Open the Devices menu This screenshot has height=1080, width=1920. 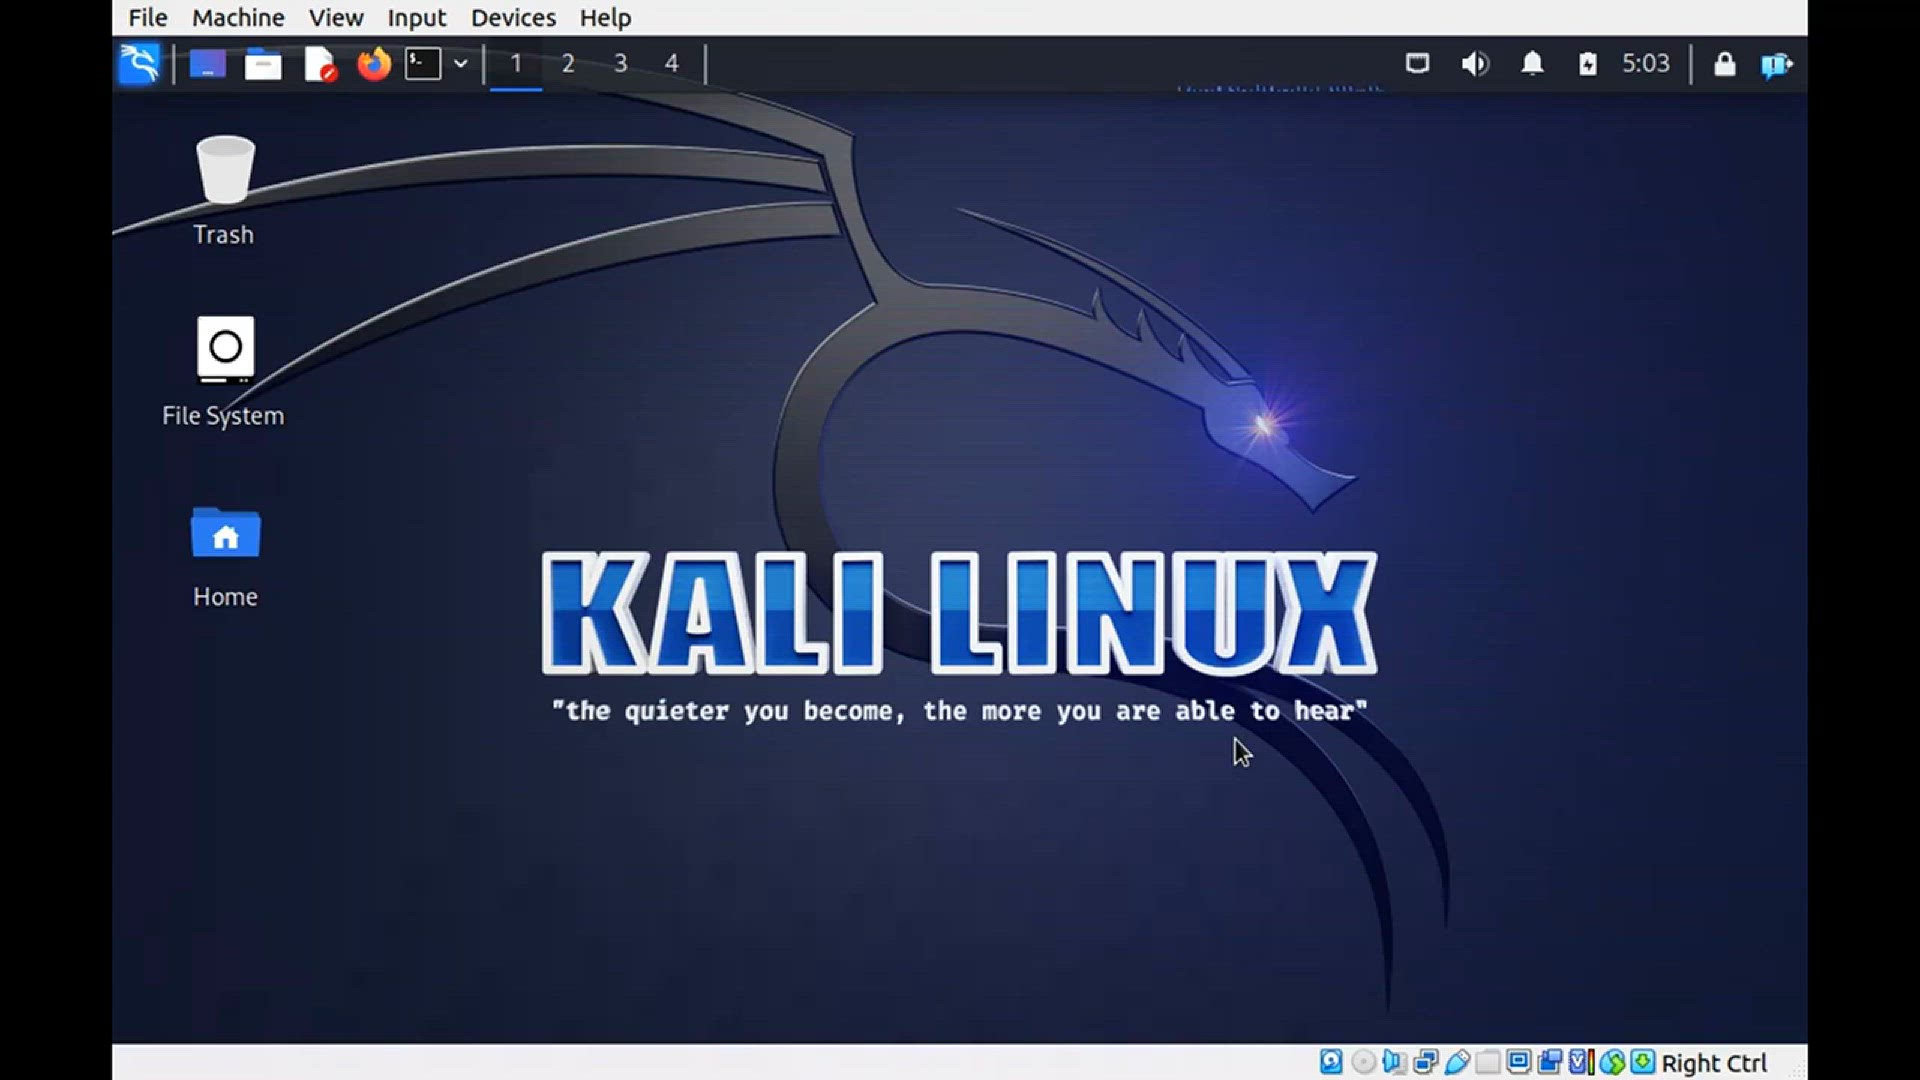click(x=513, y=18)
